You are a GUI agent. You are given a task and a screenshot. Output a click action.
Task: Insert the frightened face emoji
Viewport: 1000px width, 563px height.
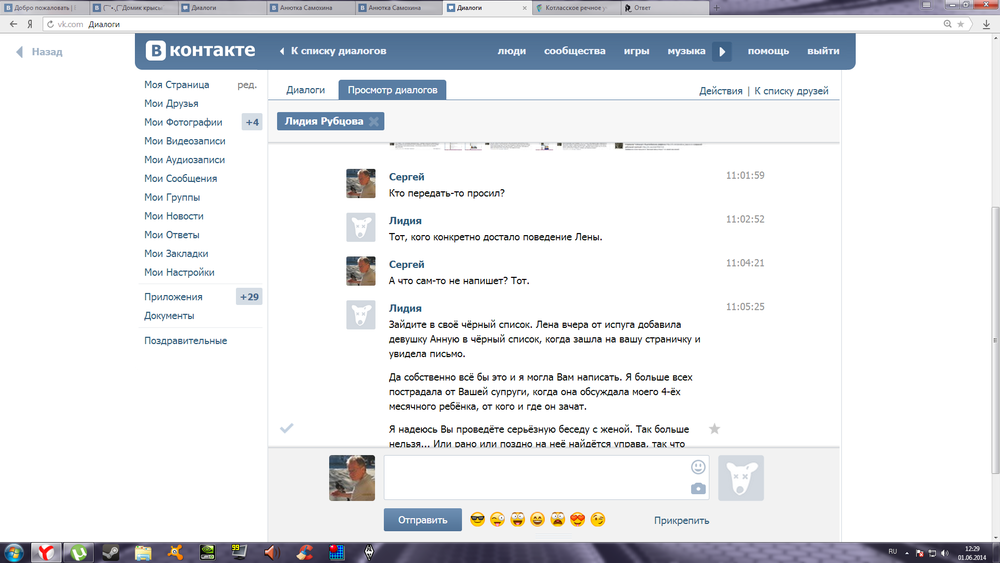tap(557, 520)
